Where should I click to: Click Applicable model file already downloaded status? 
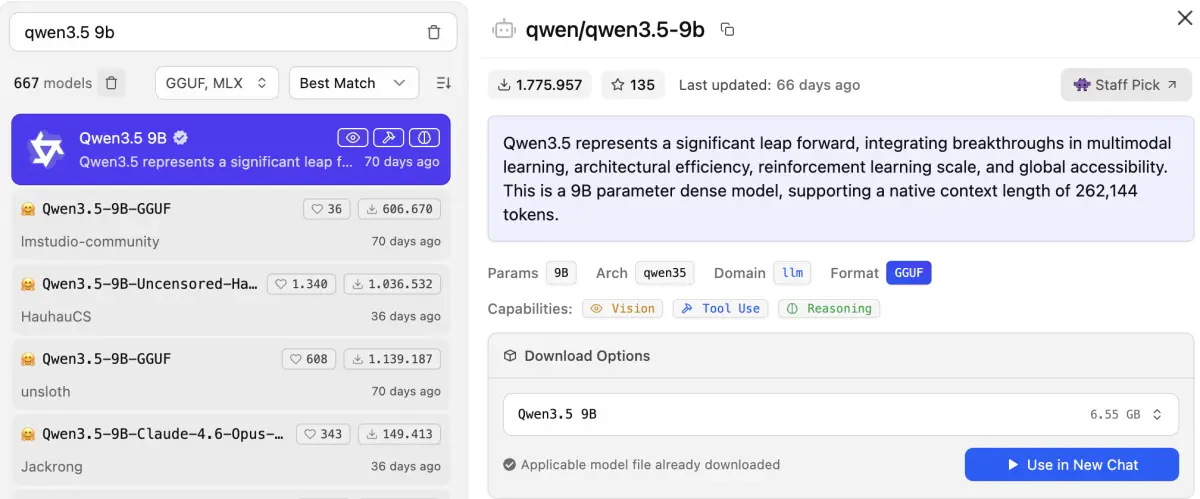(641, 465)
